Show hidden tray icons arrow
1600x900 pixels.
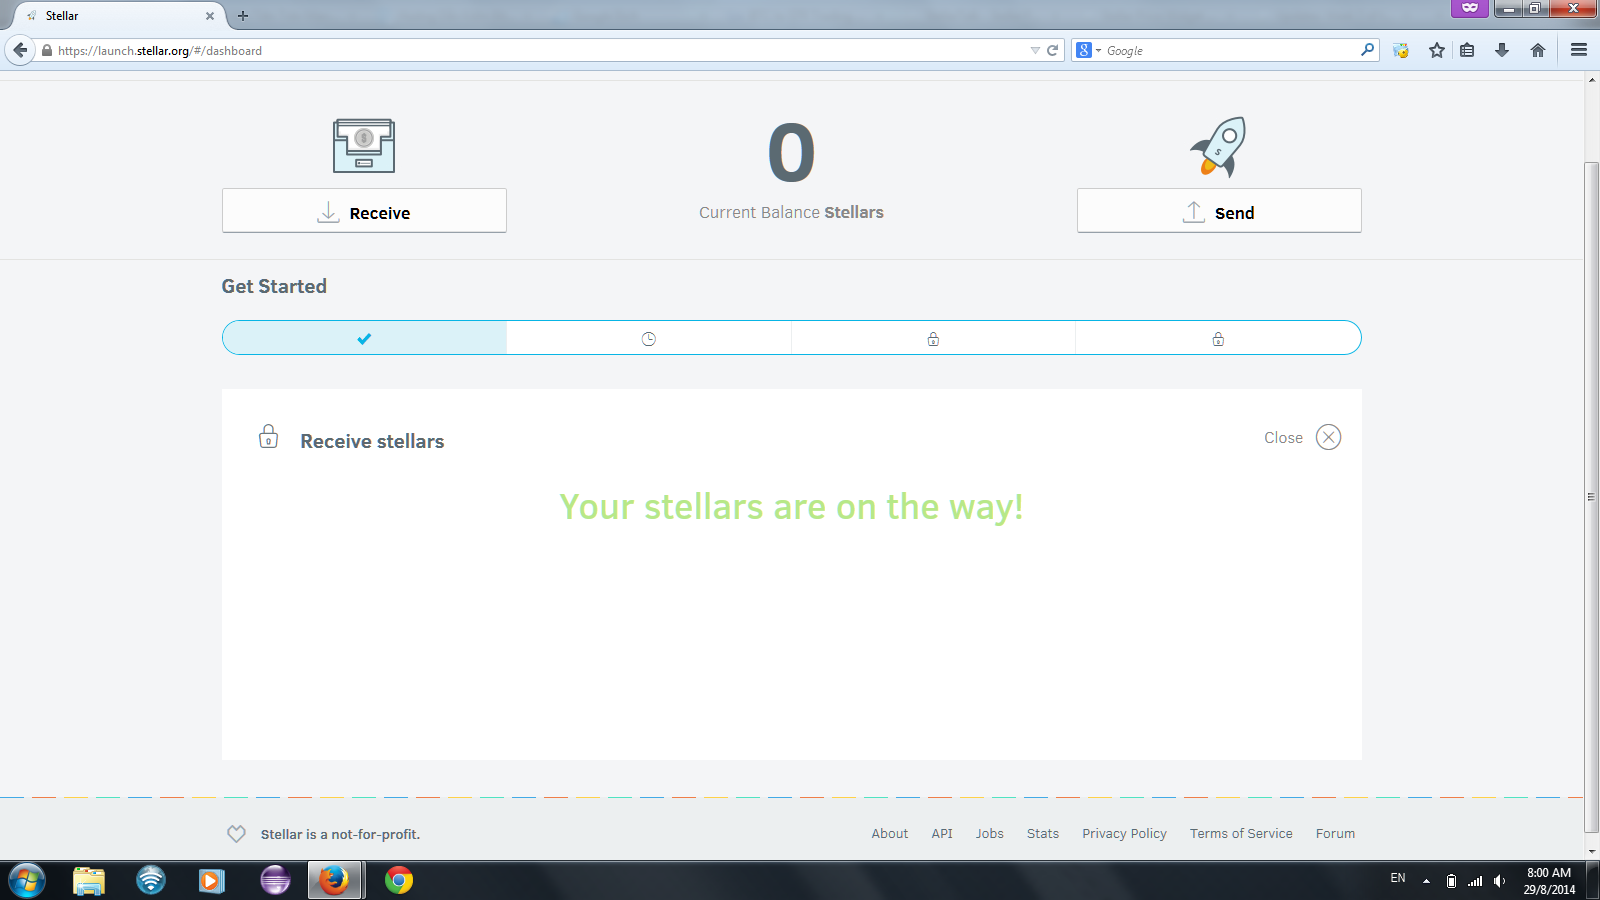(1426, 881)
